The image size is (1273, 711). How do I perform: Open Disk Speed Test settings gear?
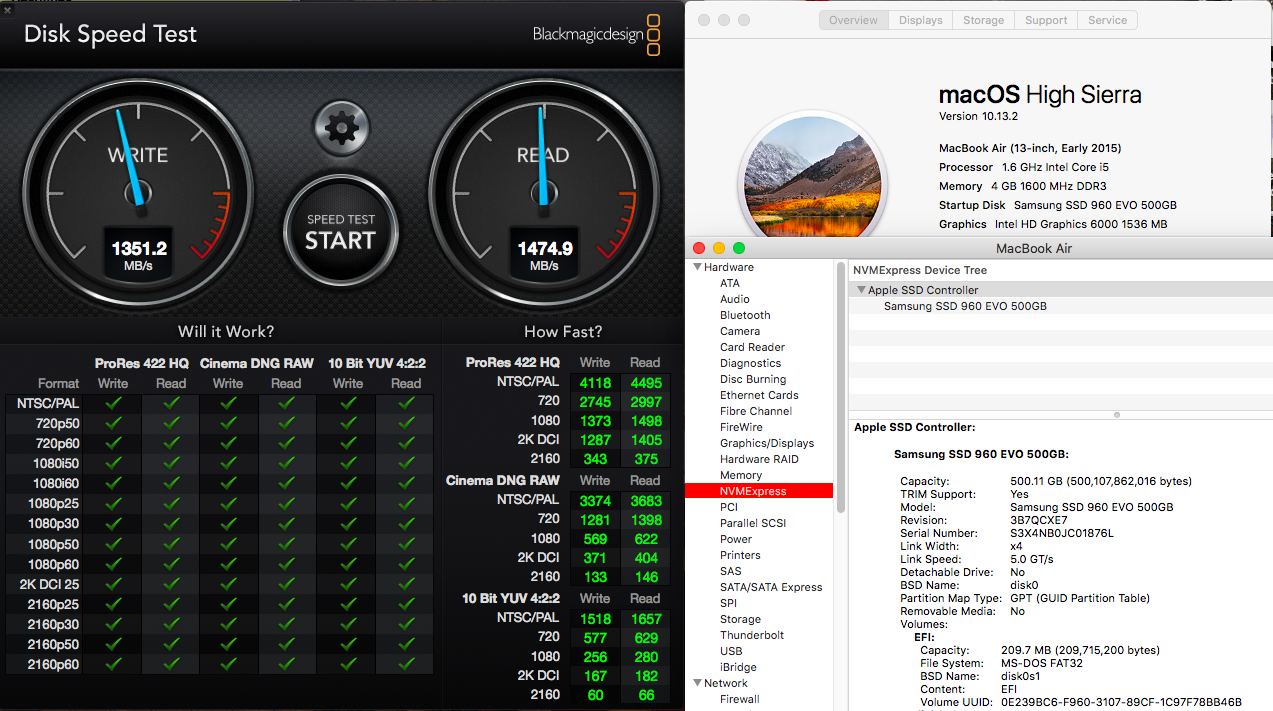[x=342, y=127]
